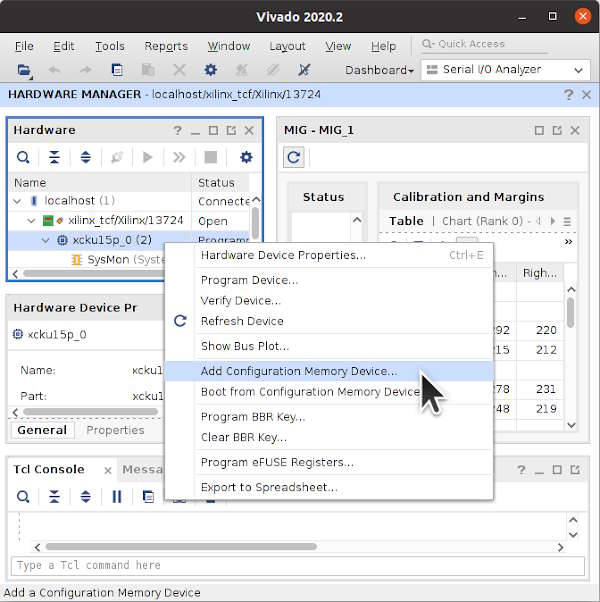Open Calibration and Margins tab list menu
Viewport: 600px width, 602px height.
(567, 221)
